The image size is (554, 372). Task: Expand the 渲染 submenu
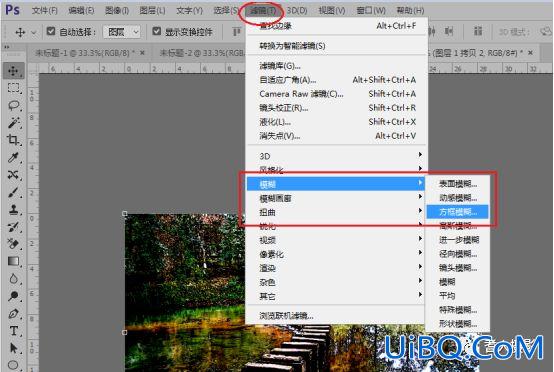[x=336, y=268]
